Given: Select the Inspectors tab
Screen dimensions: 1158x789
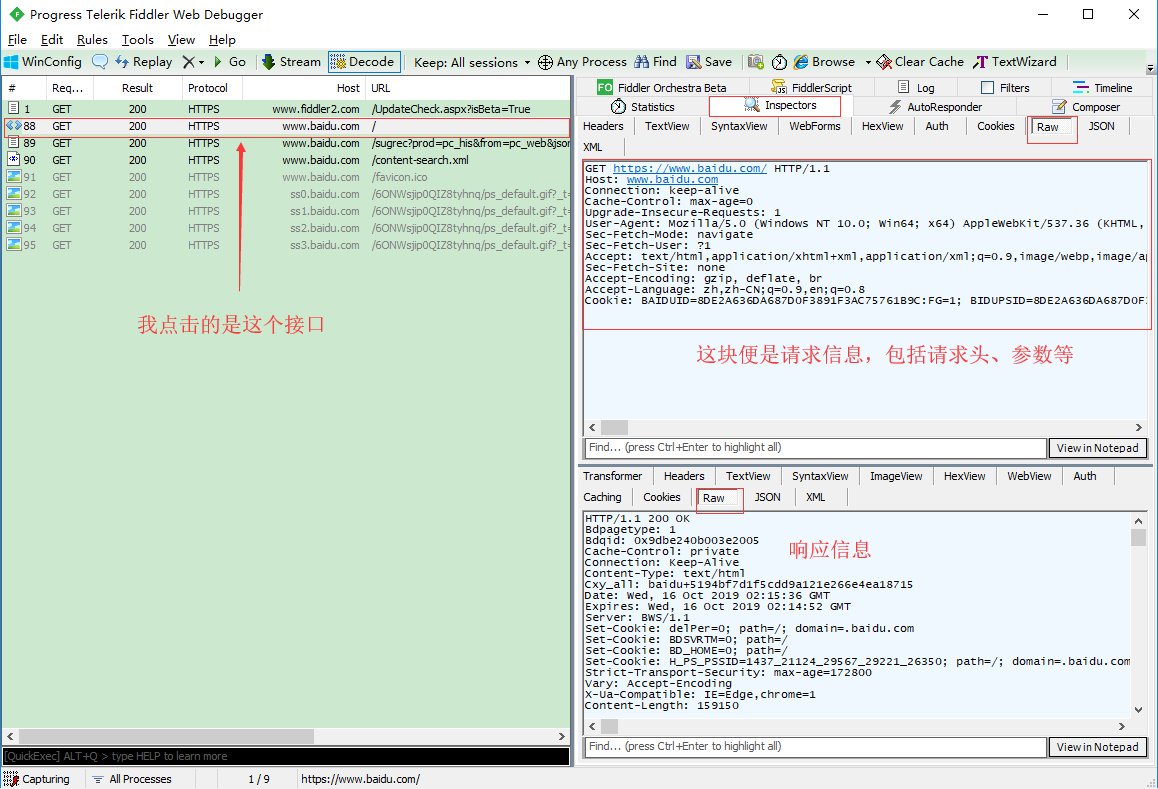Looking at the screenshot, I should point(780,106).
